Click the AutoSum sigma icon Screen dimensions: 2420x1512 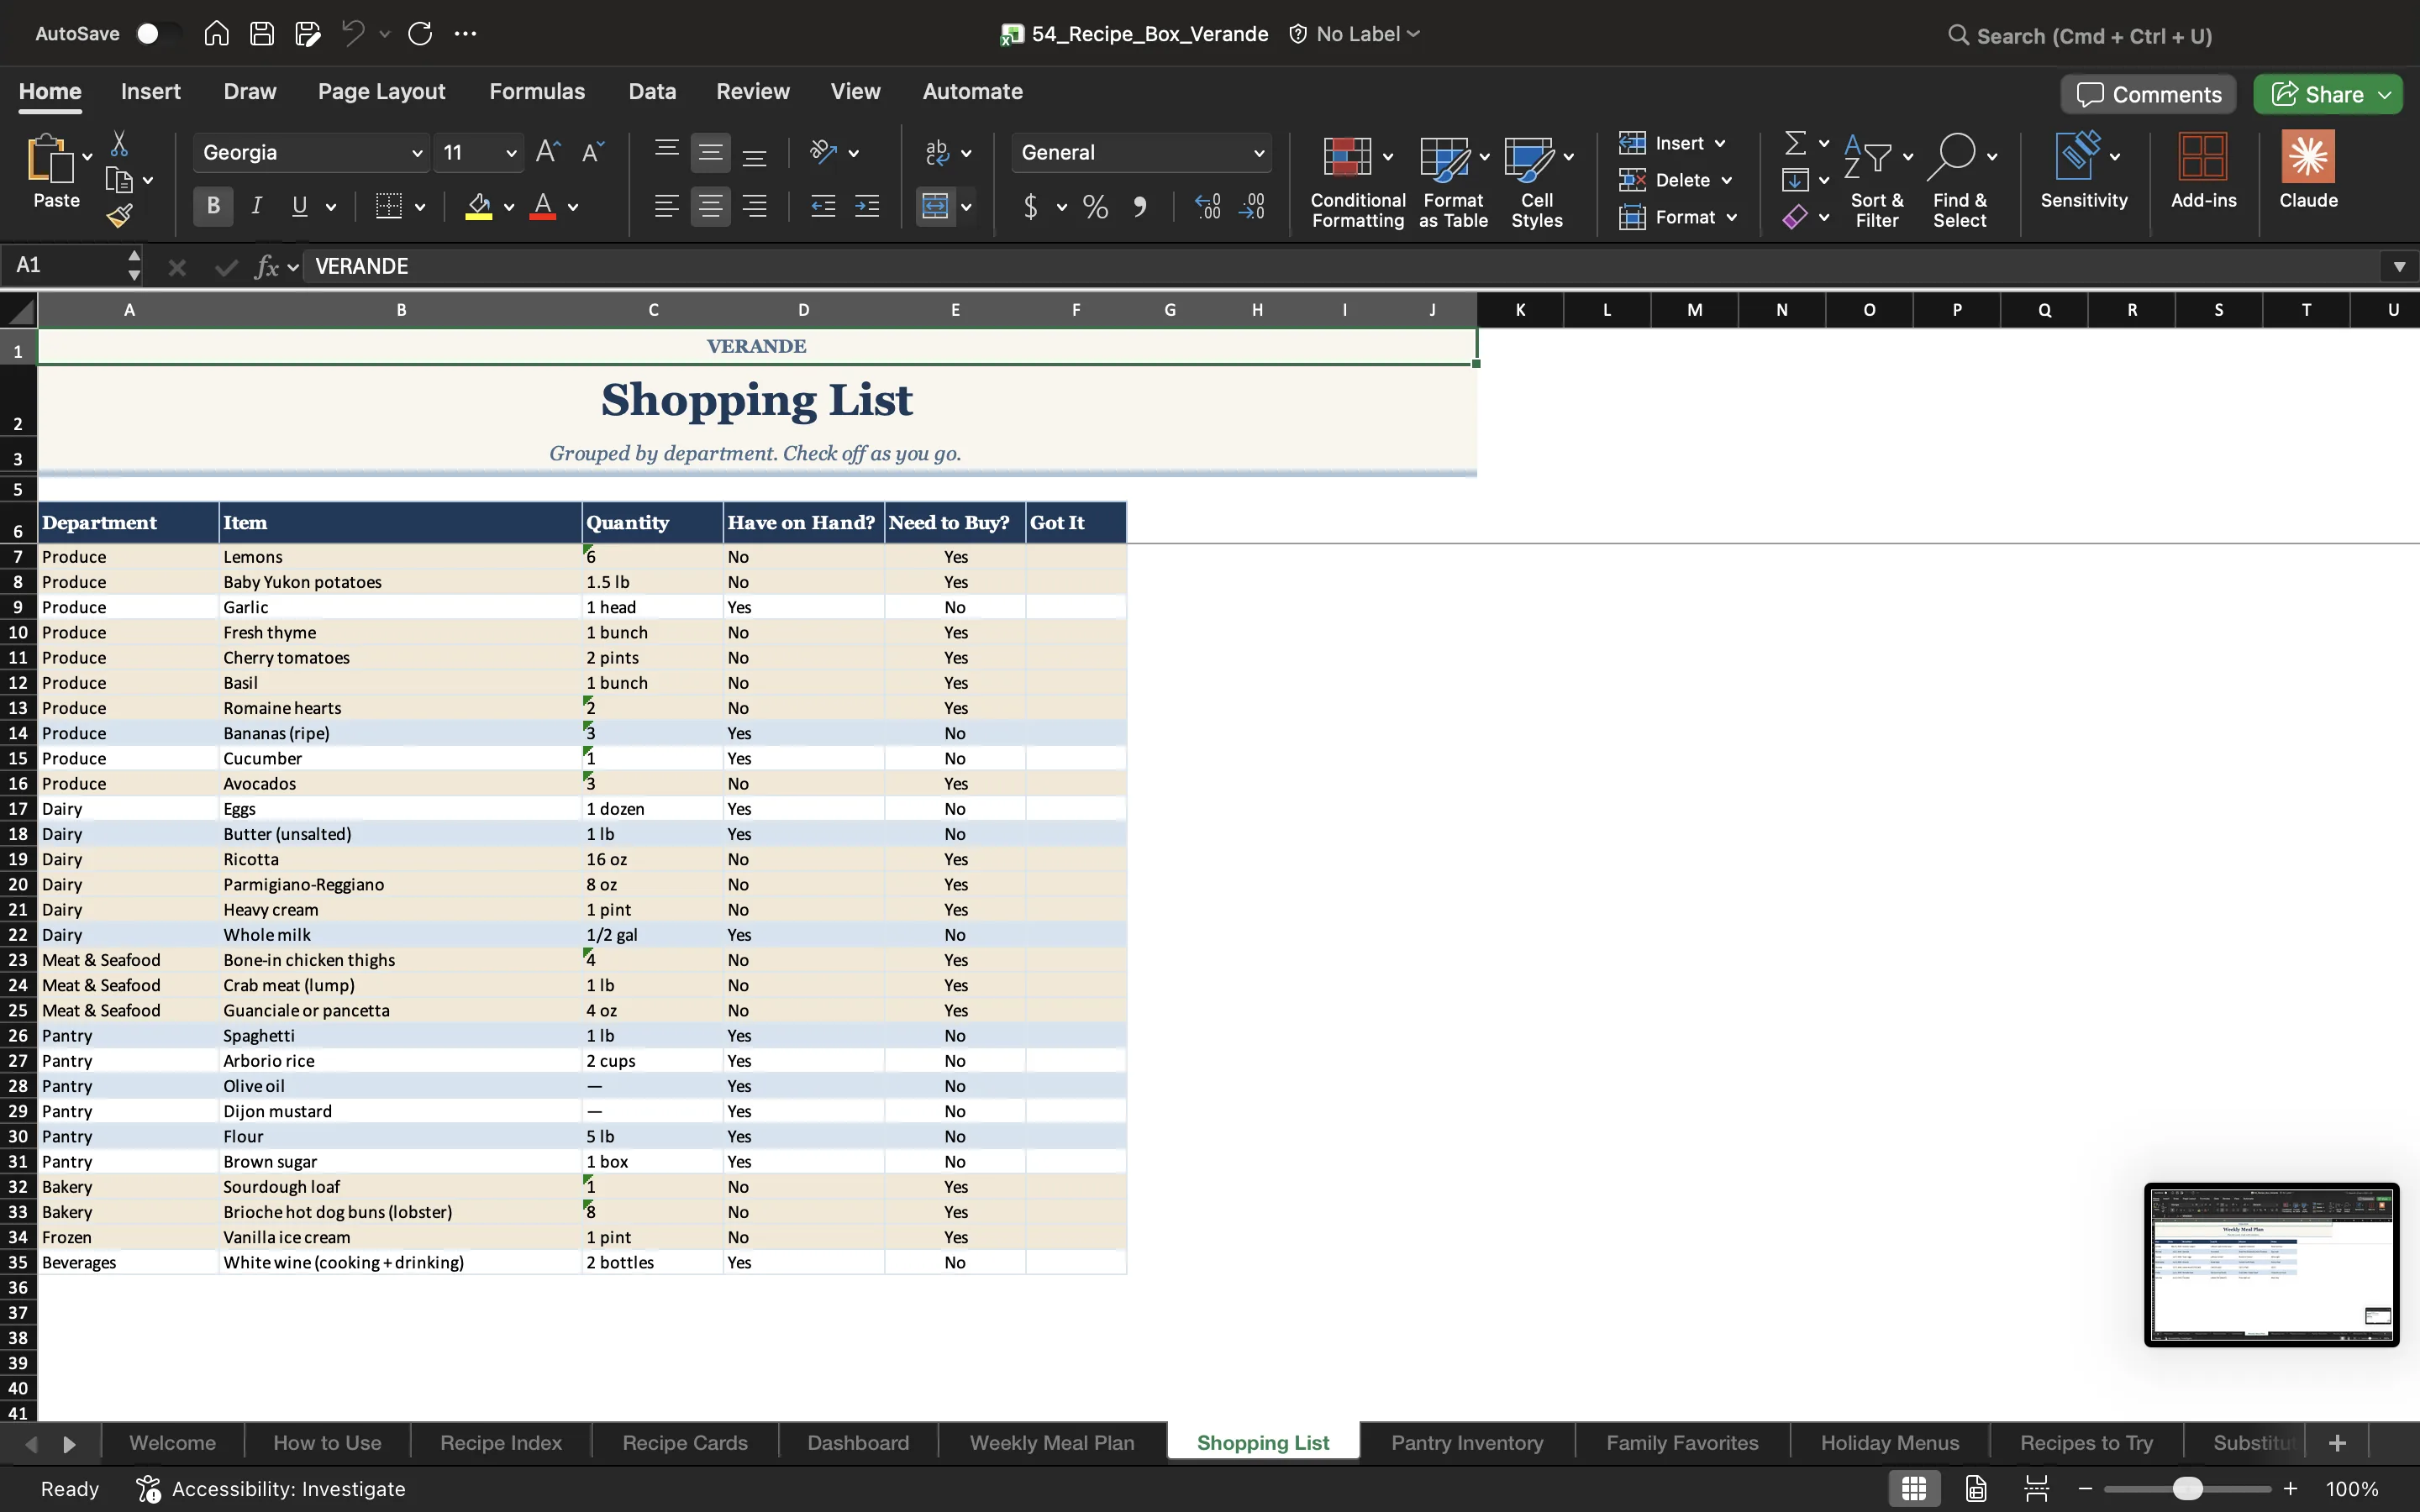1796,143
